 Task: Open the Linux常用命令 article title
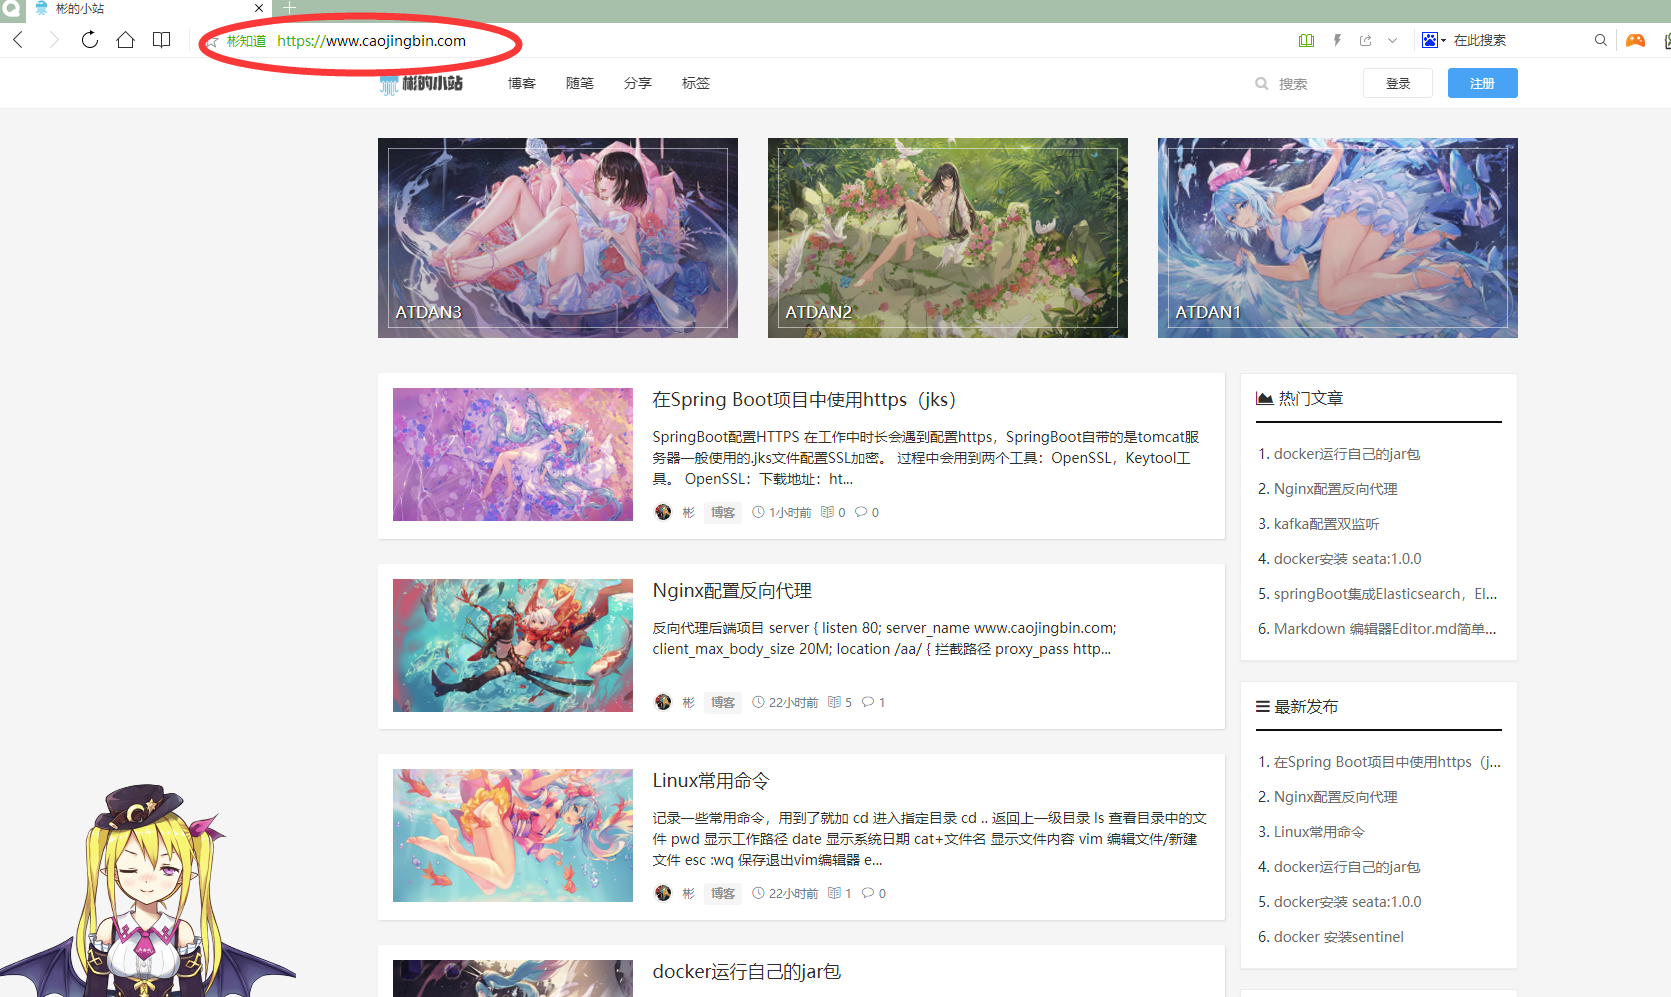(x=711, y=781)
